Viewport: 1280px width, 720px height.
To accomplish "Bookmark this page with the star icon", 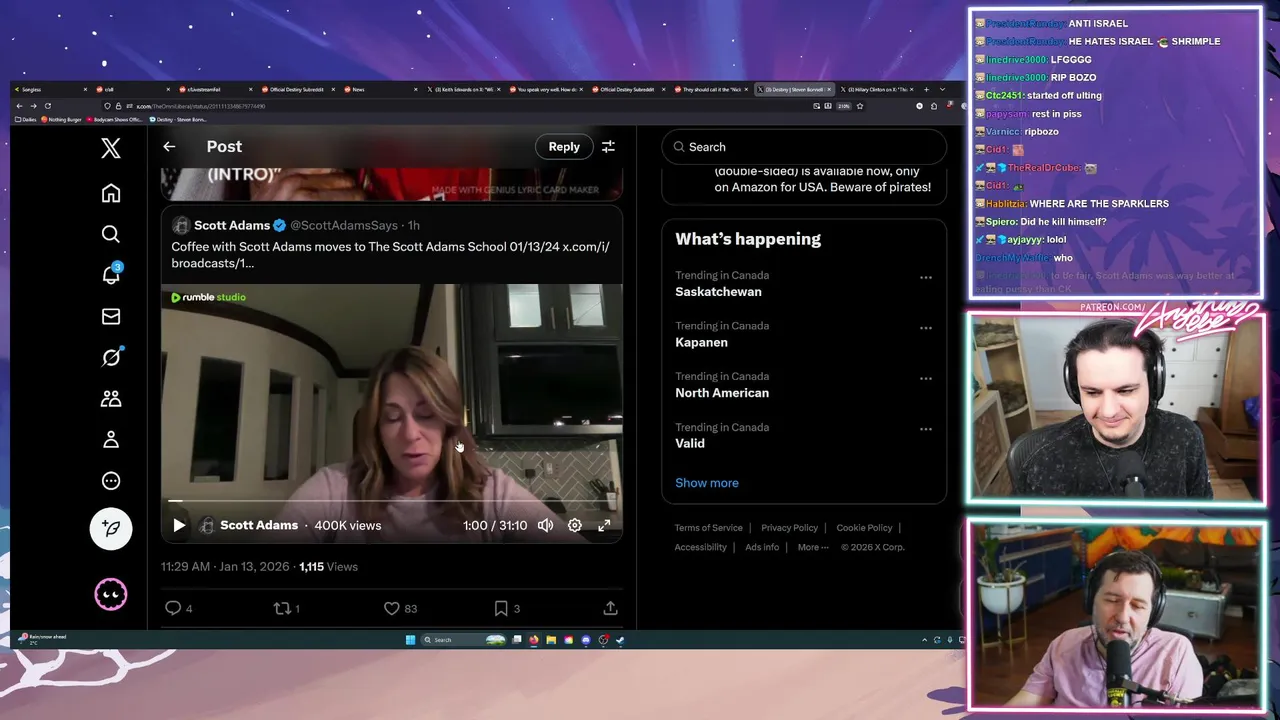I will click(860, 106).
